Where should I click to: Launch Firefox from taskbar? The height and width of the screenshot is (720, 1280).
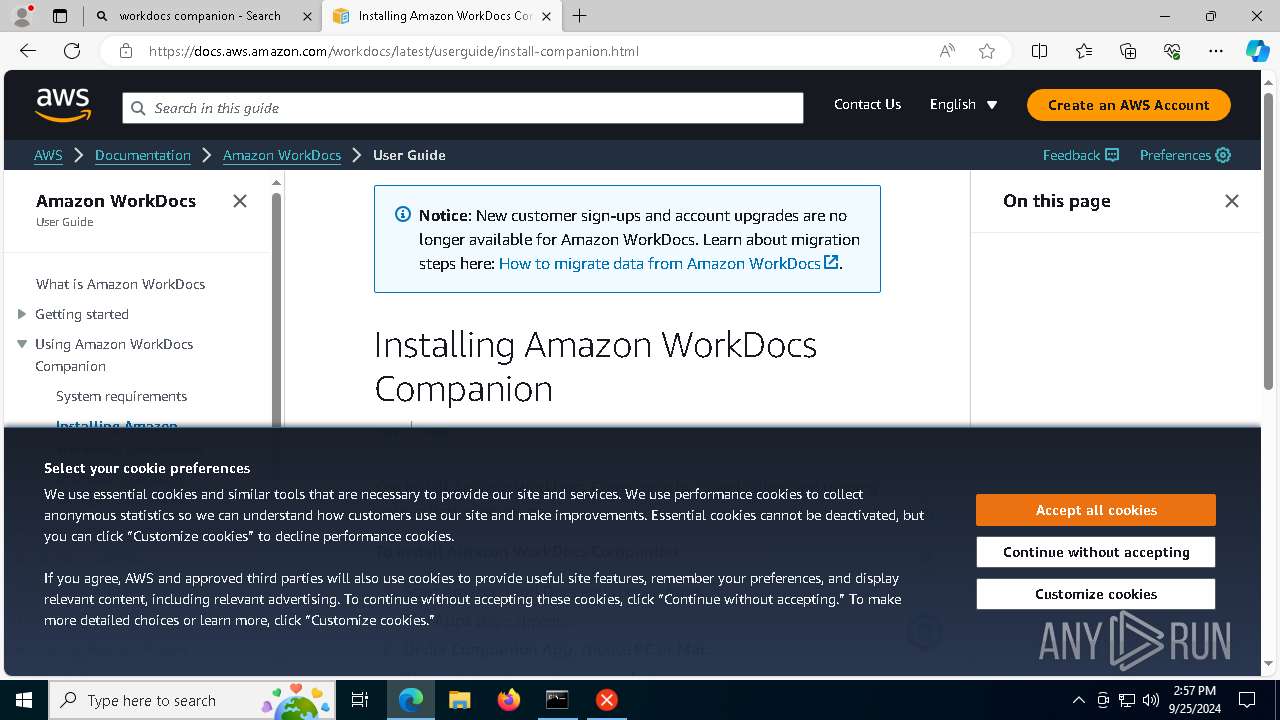point(509,700)
